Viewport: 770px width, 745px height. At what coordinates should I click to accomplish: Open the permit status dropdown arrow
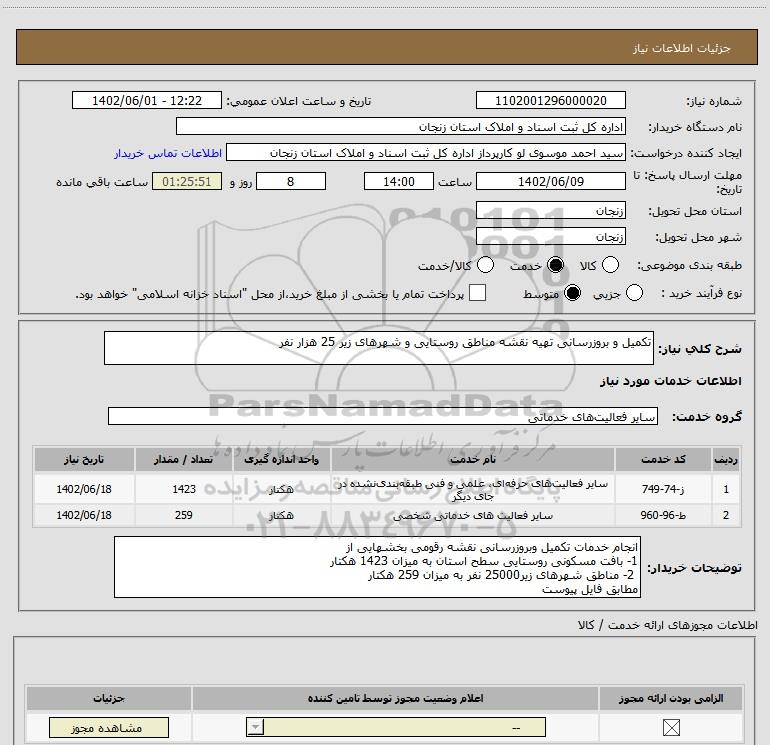255,727
